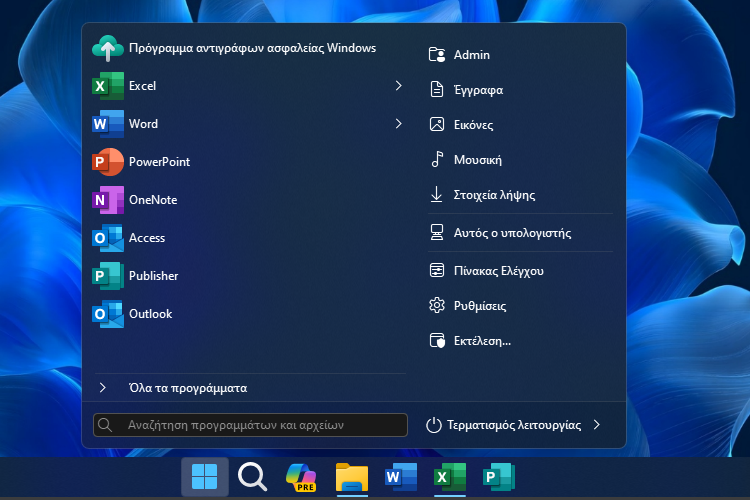The image size is (750, 500).
Task: Open Copilot preview from the taskbar
Action: tap(301, 477)
